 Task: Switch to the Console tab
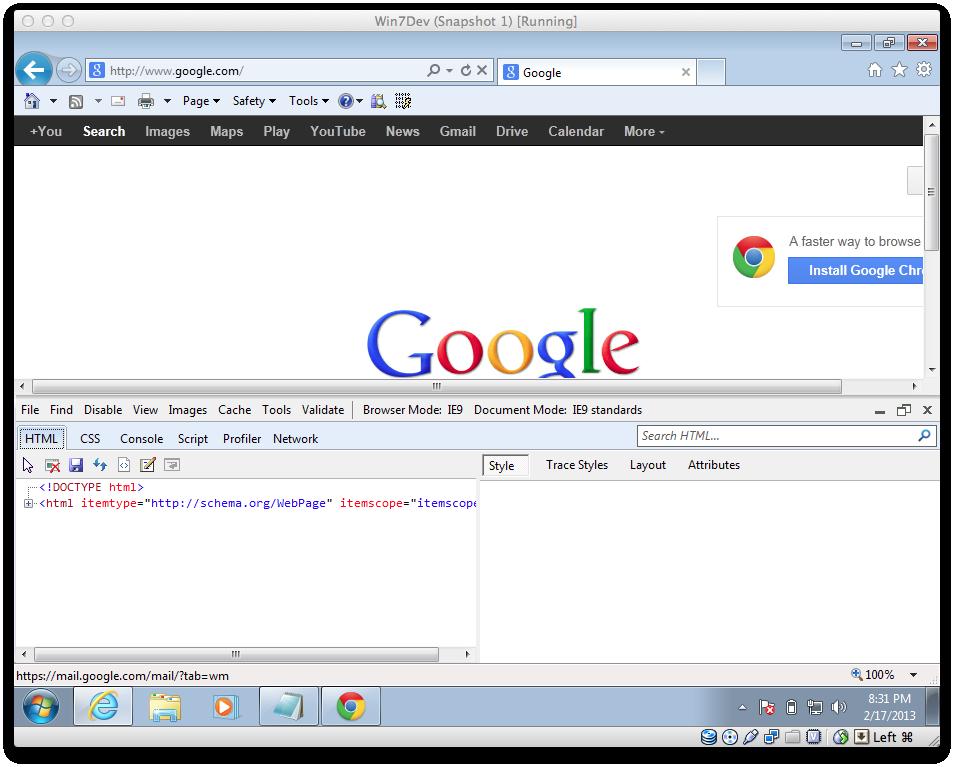pyautogui.click(x=142, y=439)
